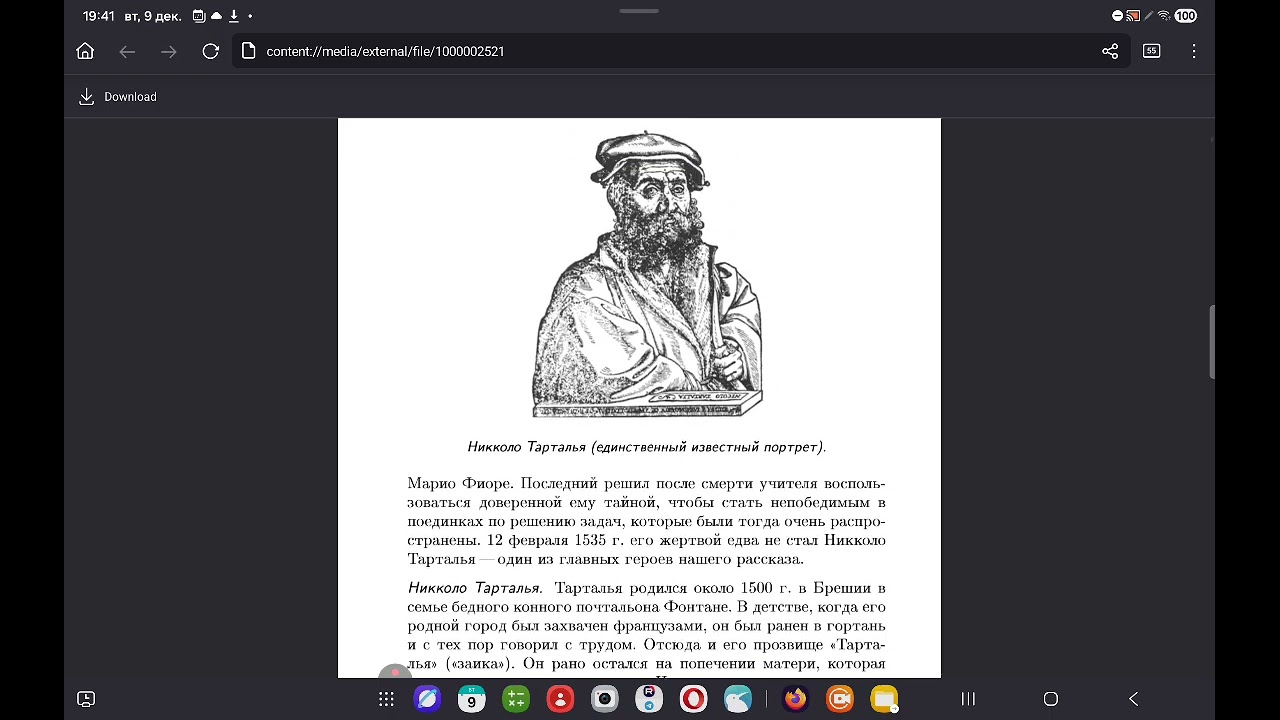Launch Samsung Internet from taskbar
Screen dimensions: 1280x720
pos(428,699)
